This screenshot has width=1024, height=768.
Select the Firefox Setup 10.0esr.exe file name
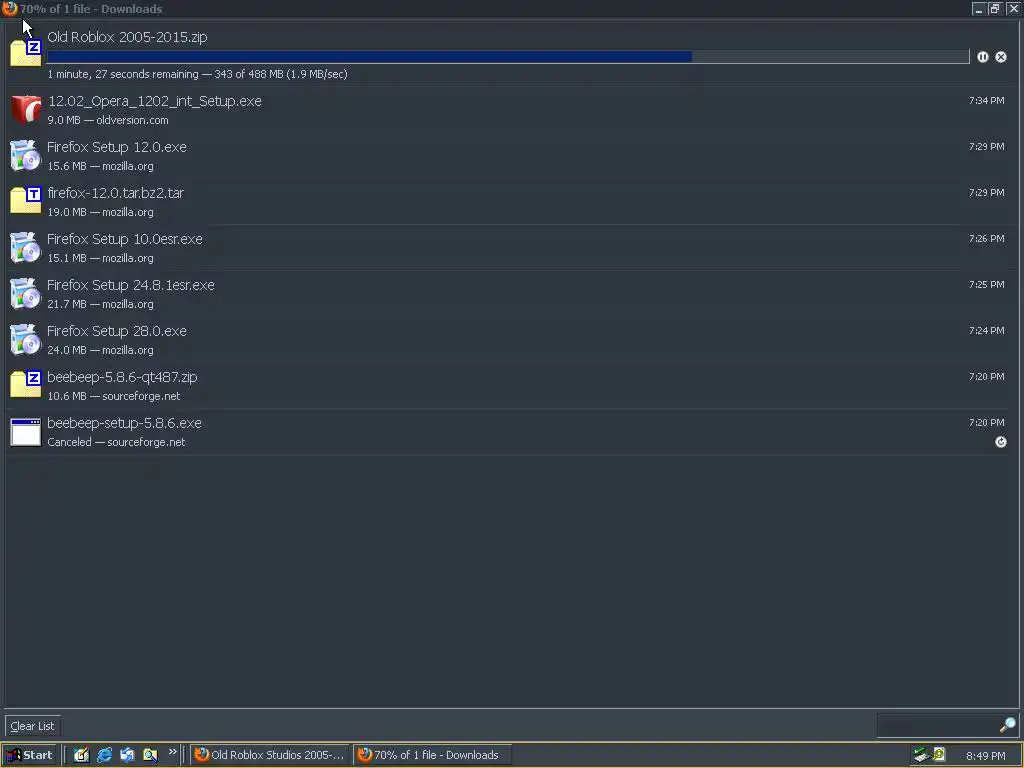(125, 239)
